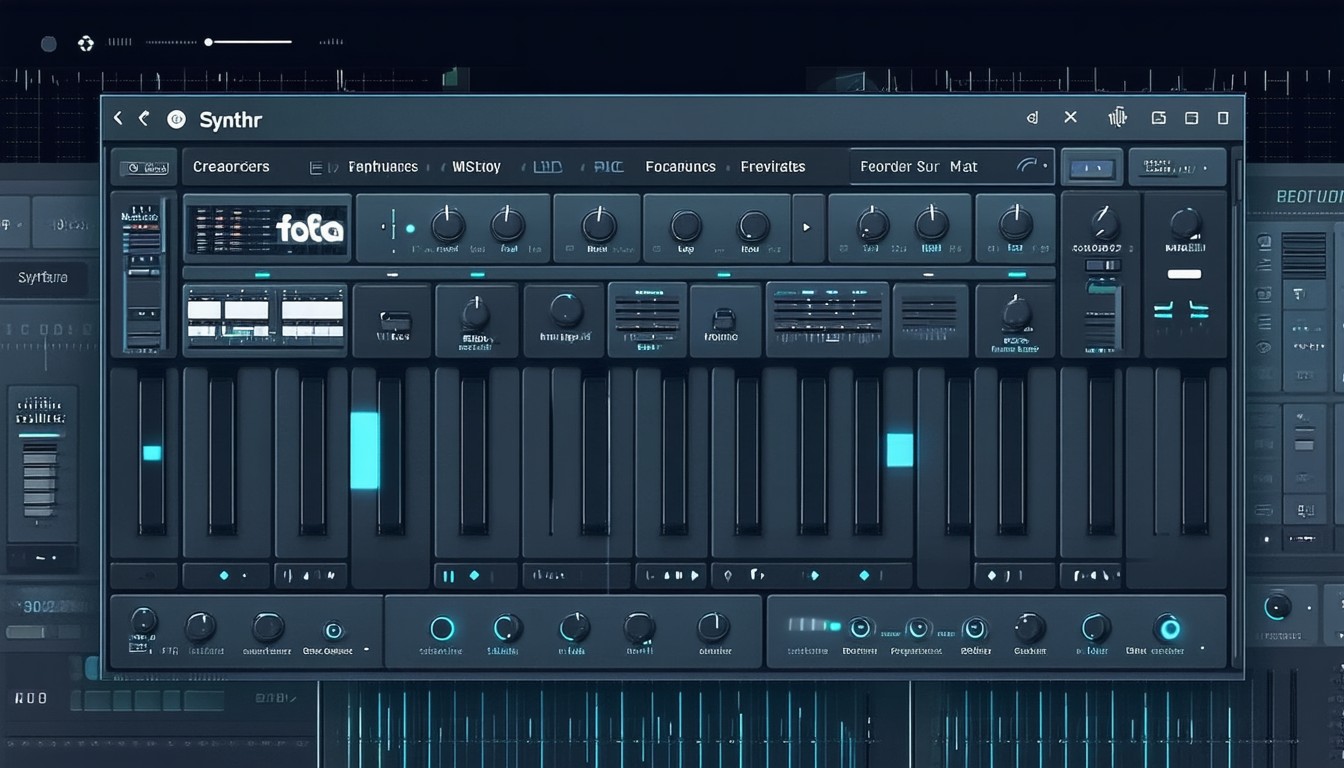Image resolution: width=1344 pixels, height=768 pixels.
Task: Click the round Synthr logo icon
Action: [x=177, y=120]
